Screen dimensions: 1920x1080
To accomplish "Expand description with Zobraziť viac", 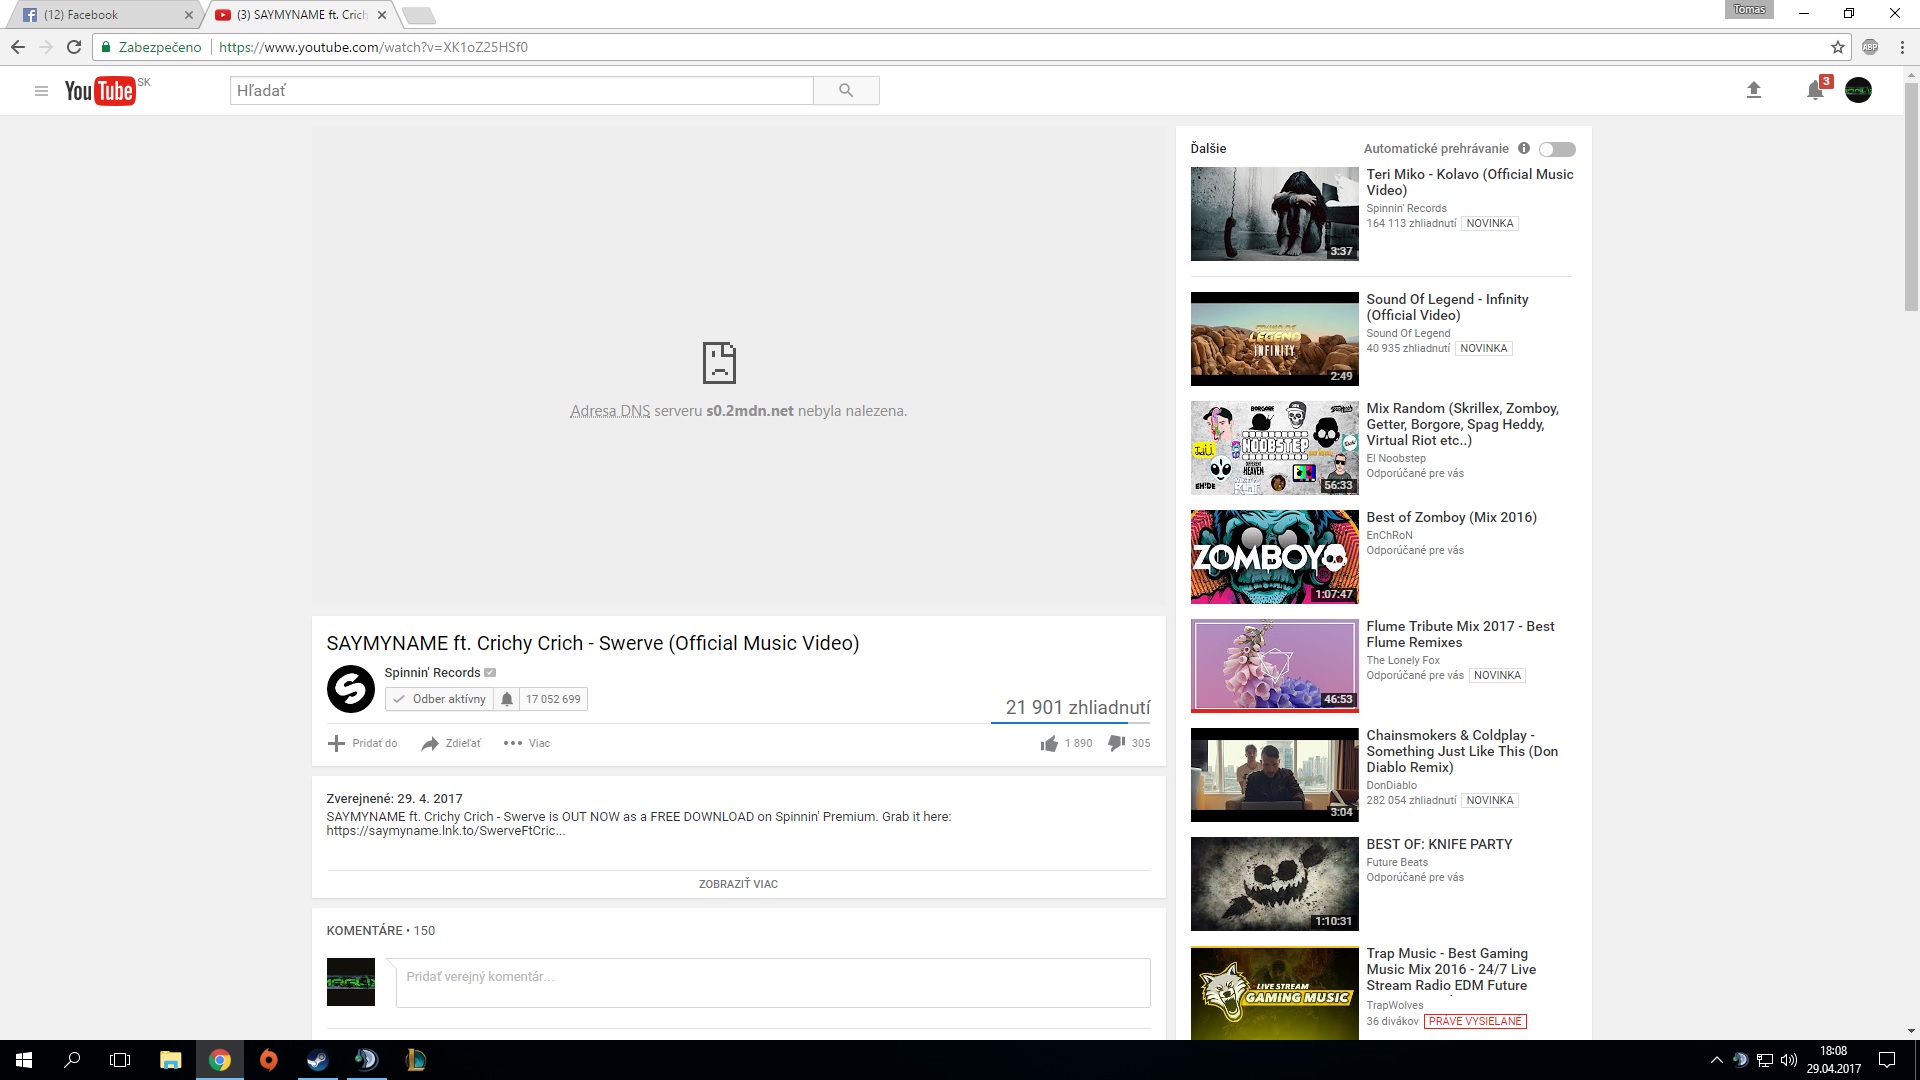I will click(x=738, y=884).
